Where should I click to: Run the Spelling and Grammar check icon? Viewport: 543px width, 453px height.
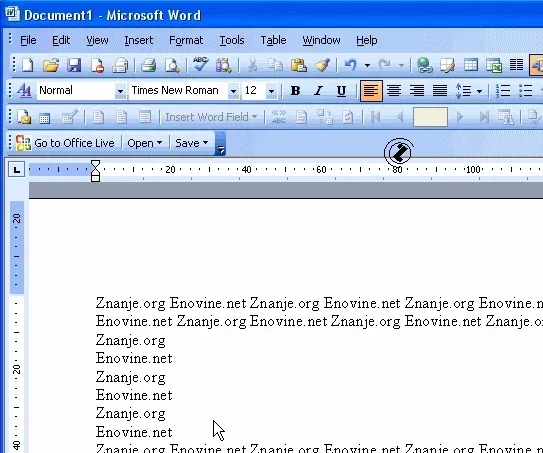201,65
